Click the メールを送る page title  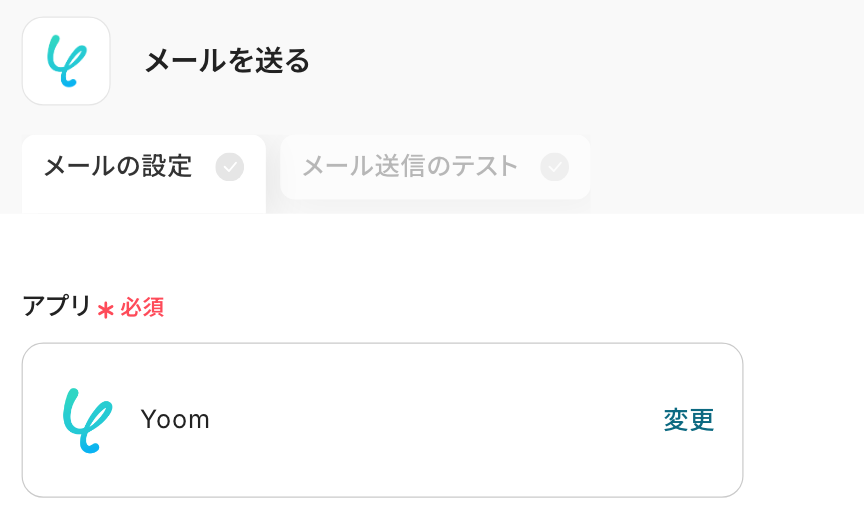[227, 62]
